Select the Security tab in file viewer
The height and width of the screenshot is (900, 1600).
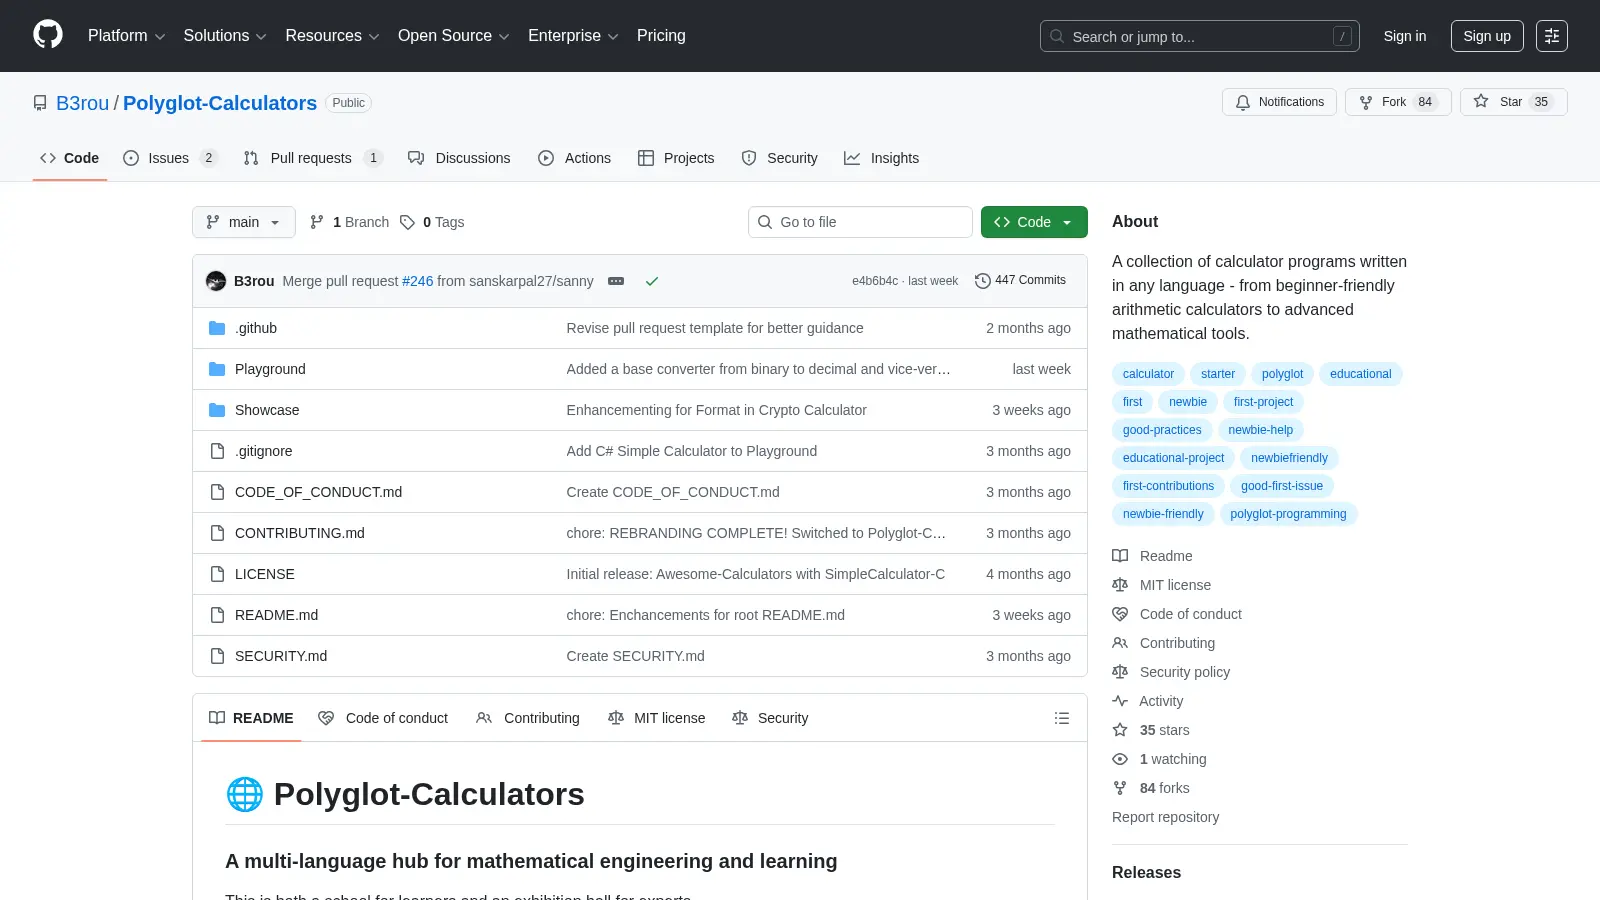coord(770,718)
